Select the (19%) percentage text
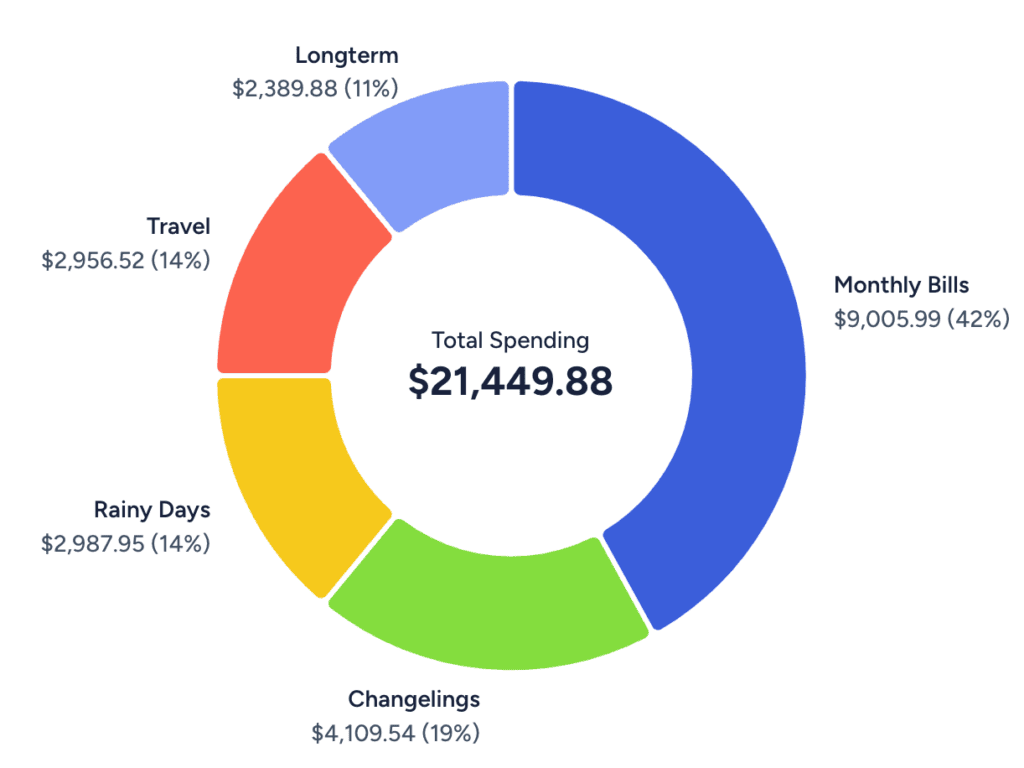 click(450, 732)
